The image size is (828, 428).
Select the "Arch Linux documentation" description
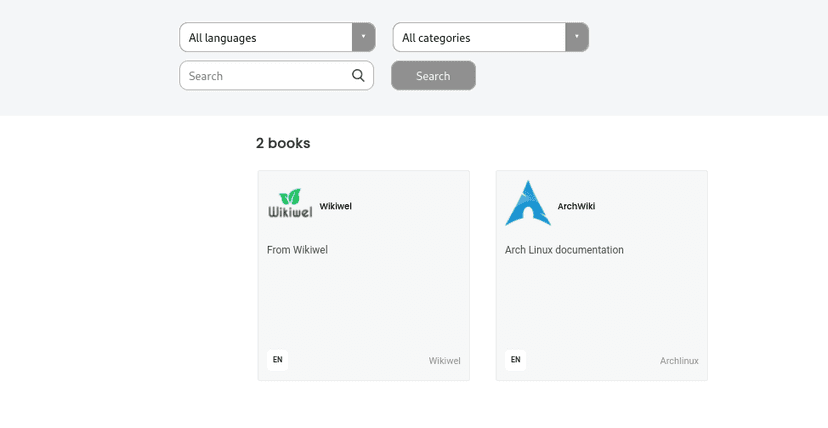564,250
